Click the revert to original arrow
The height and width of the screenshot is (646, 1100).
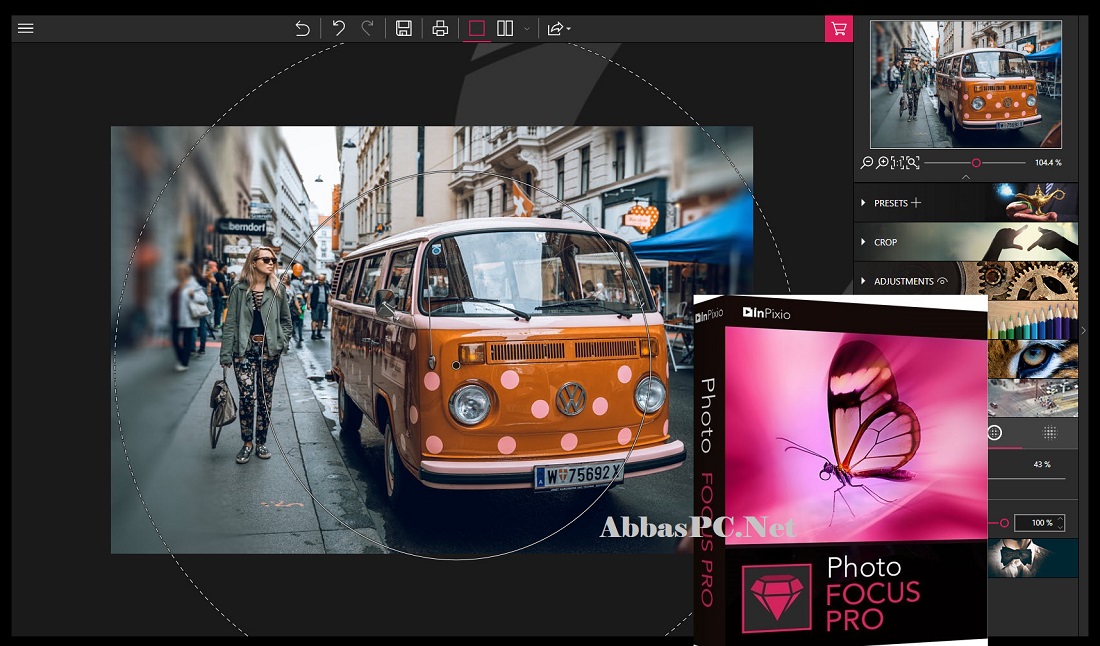[302, 29]
